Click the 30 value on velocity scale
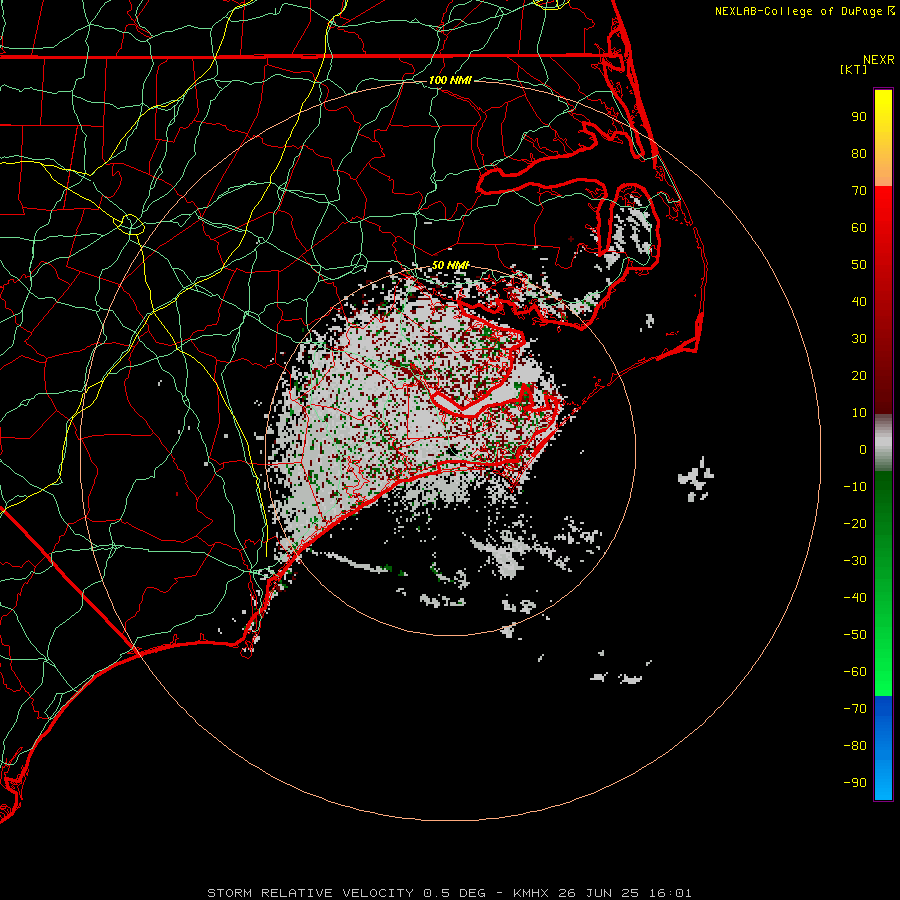This screenshot has height=900, width=900. click(x=859, y=339)
